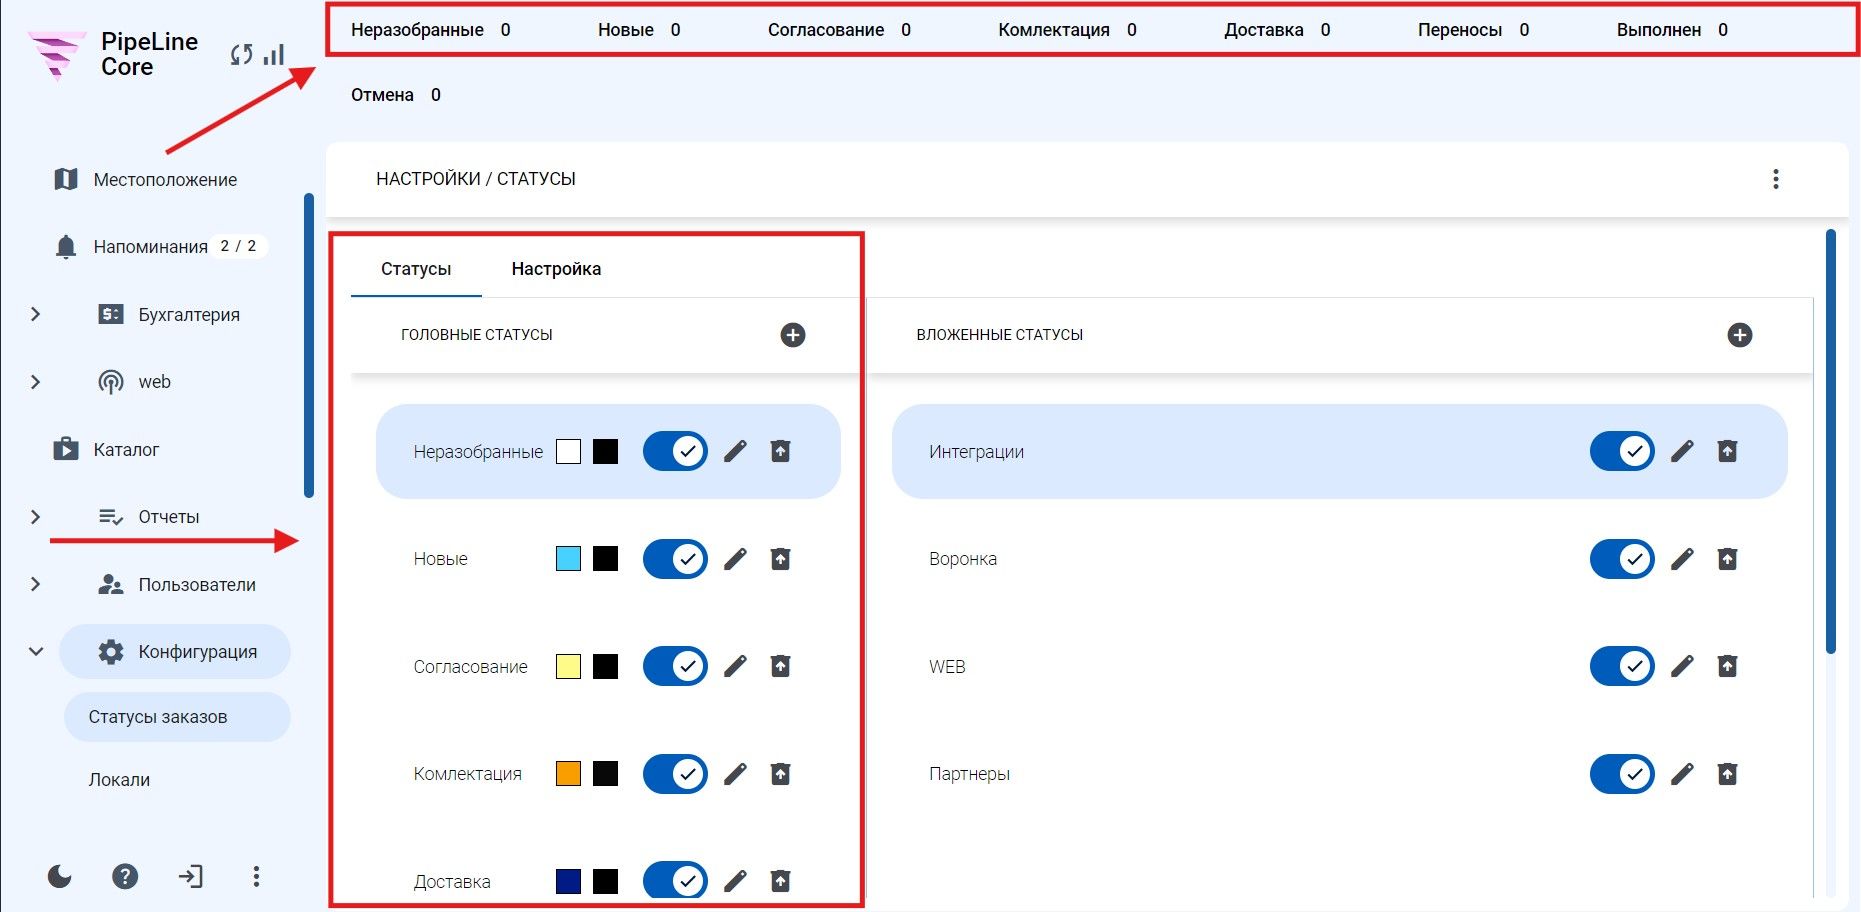
Task: Edit the WEB nested status
Action: coord(1682,666)
